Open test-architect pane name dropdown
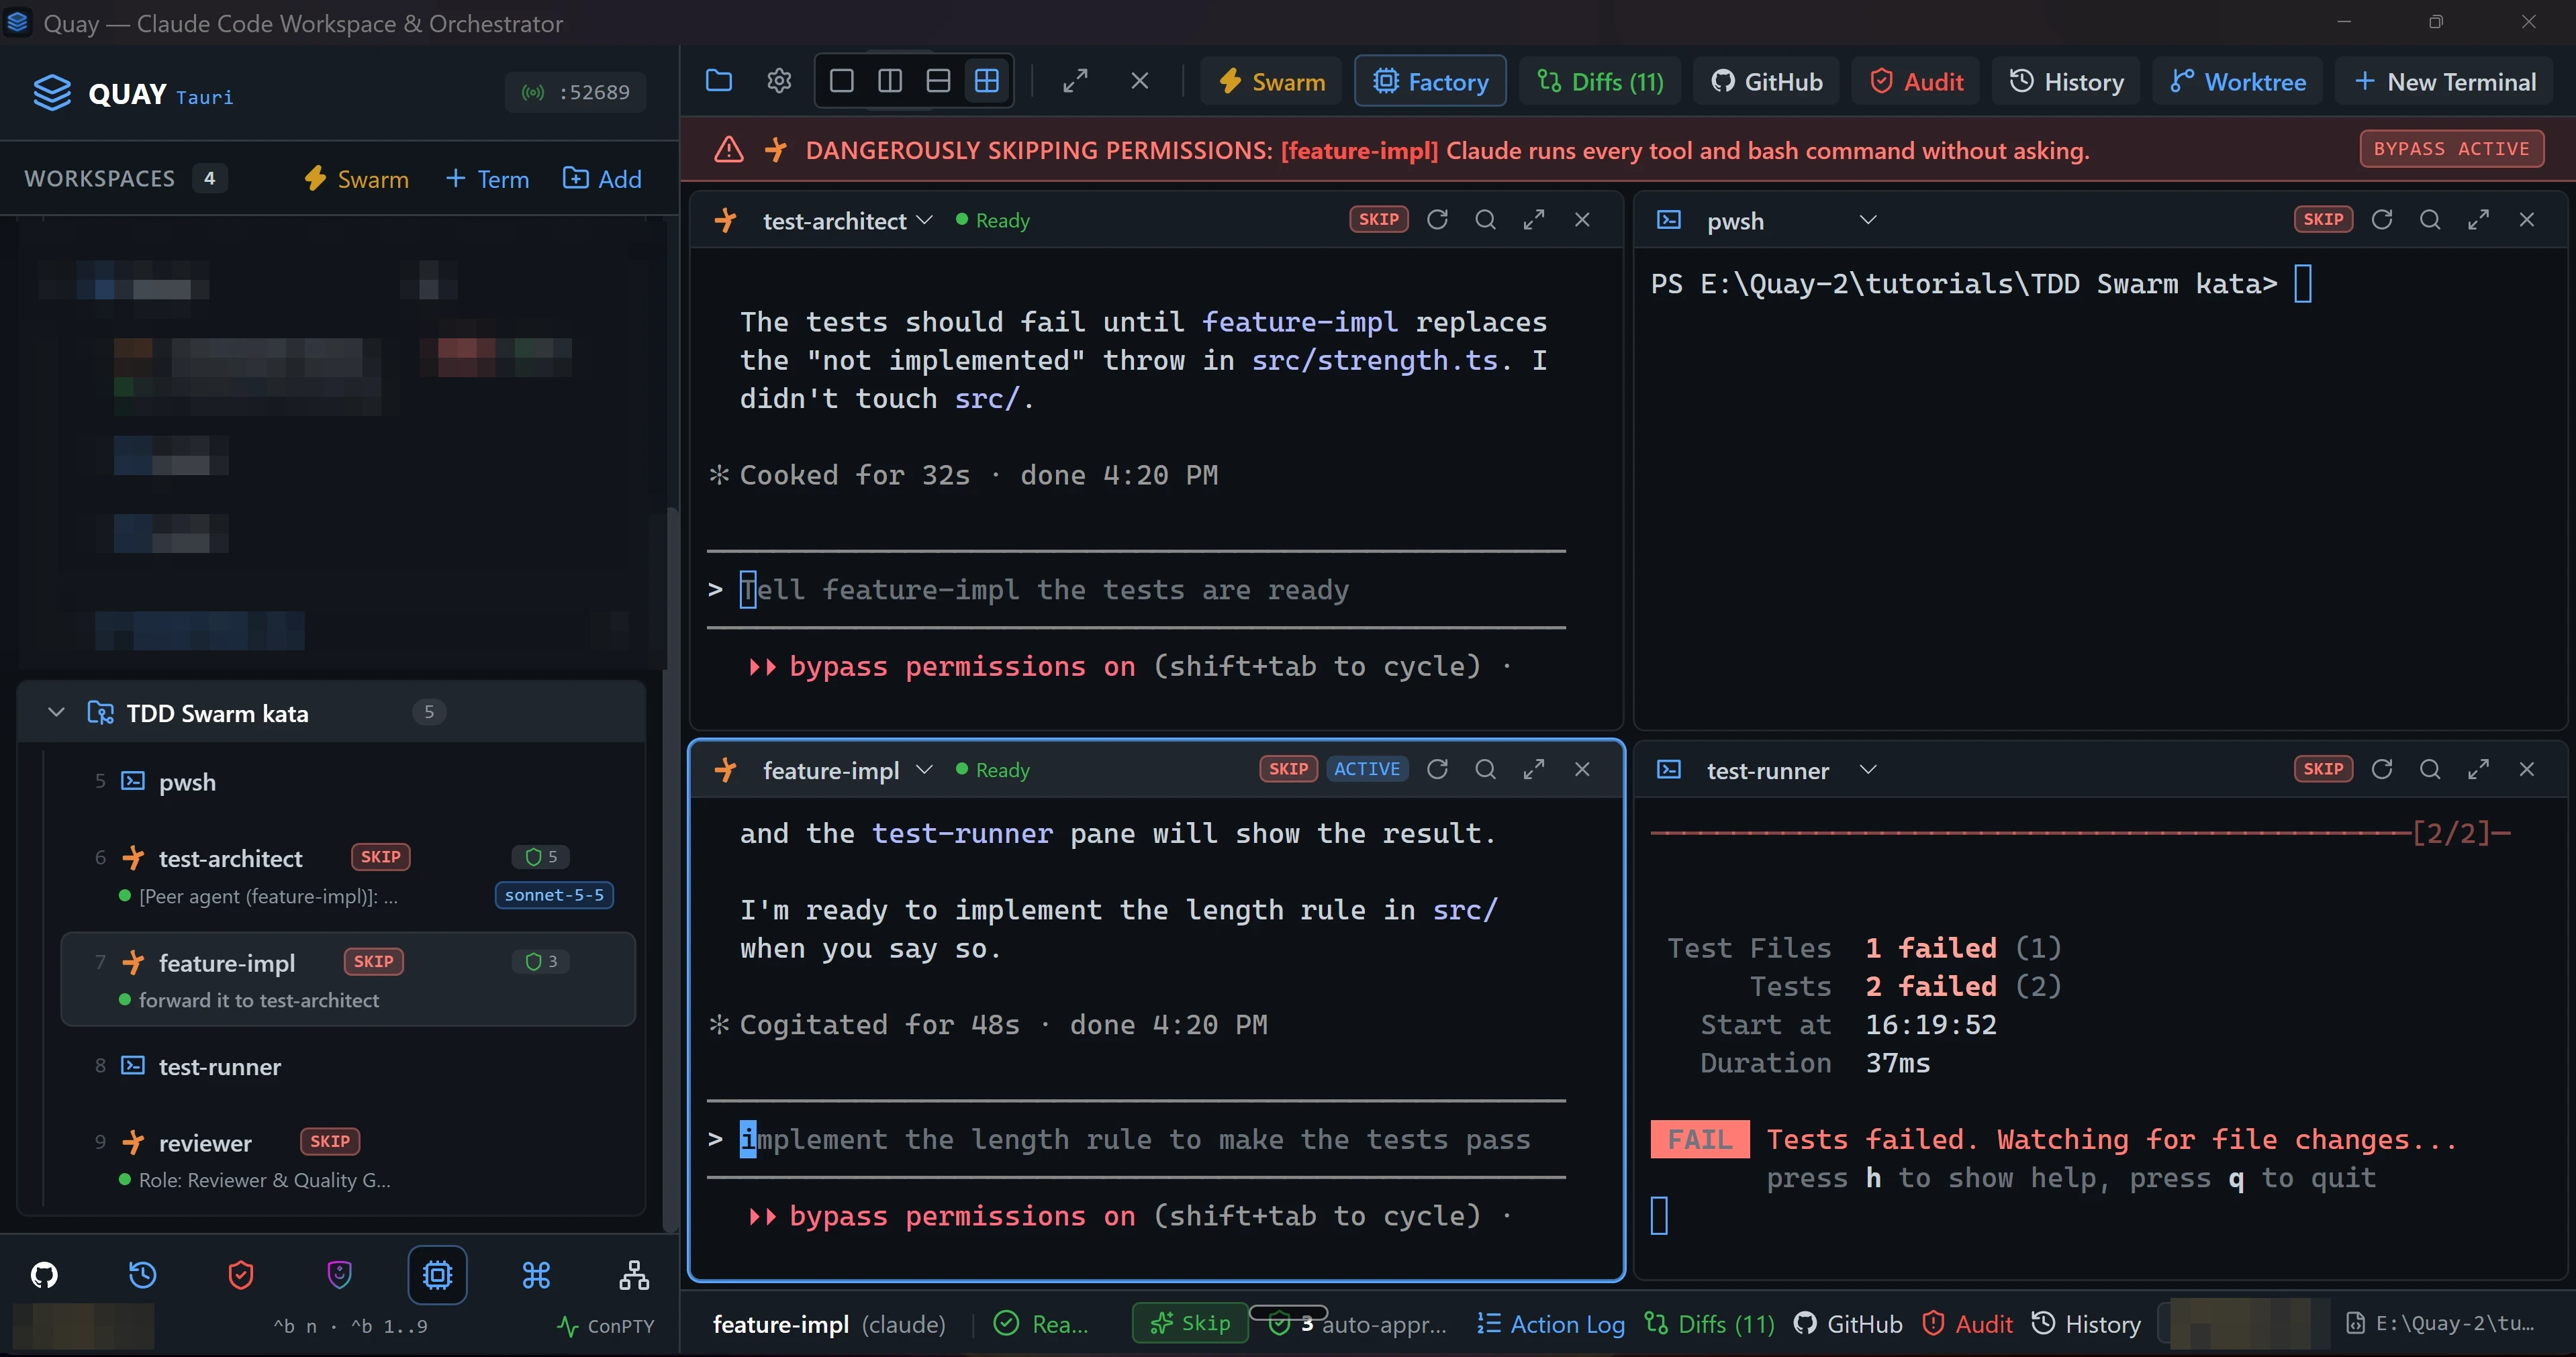This screenshot has height=1357, width=2576. tap(924, 220)
